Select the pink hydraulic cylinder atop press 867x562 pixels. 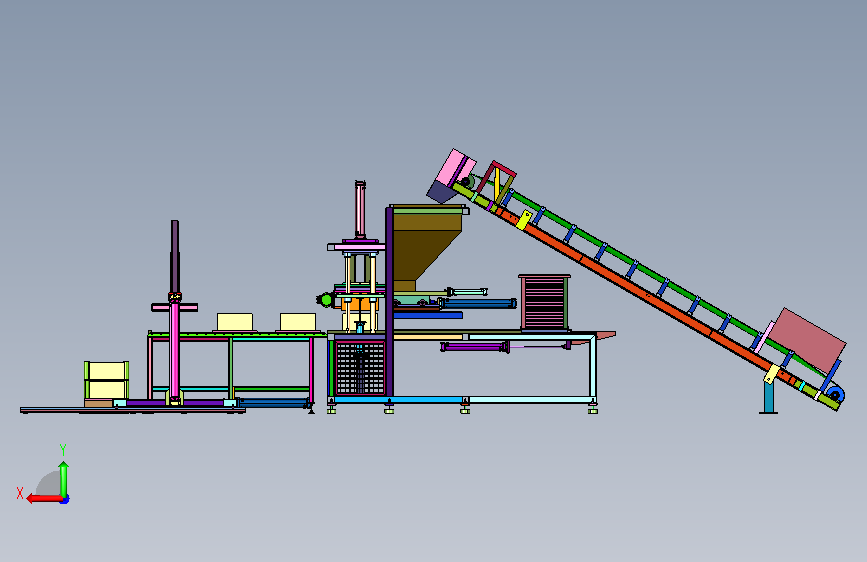(x=361, y=210)
